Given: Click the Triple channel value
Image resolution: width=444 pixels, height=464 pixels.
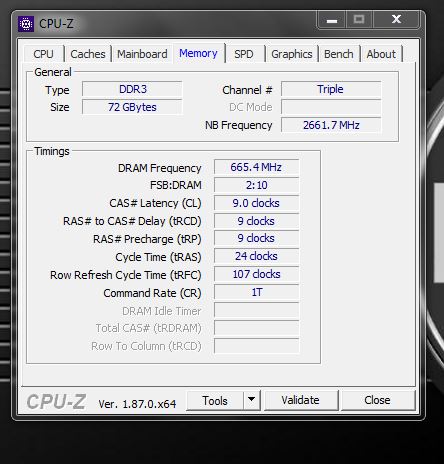Looking at the screenshot, I should (x=331, y=89).
